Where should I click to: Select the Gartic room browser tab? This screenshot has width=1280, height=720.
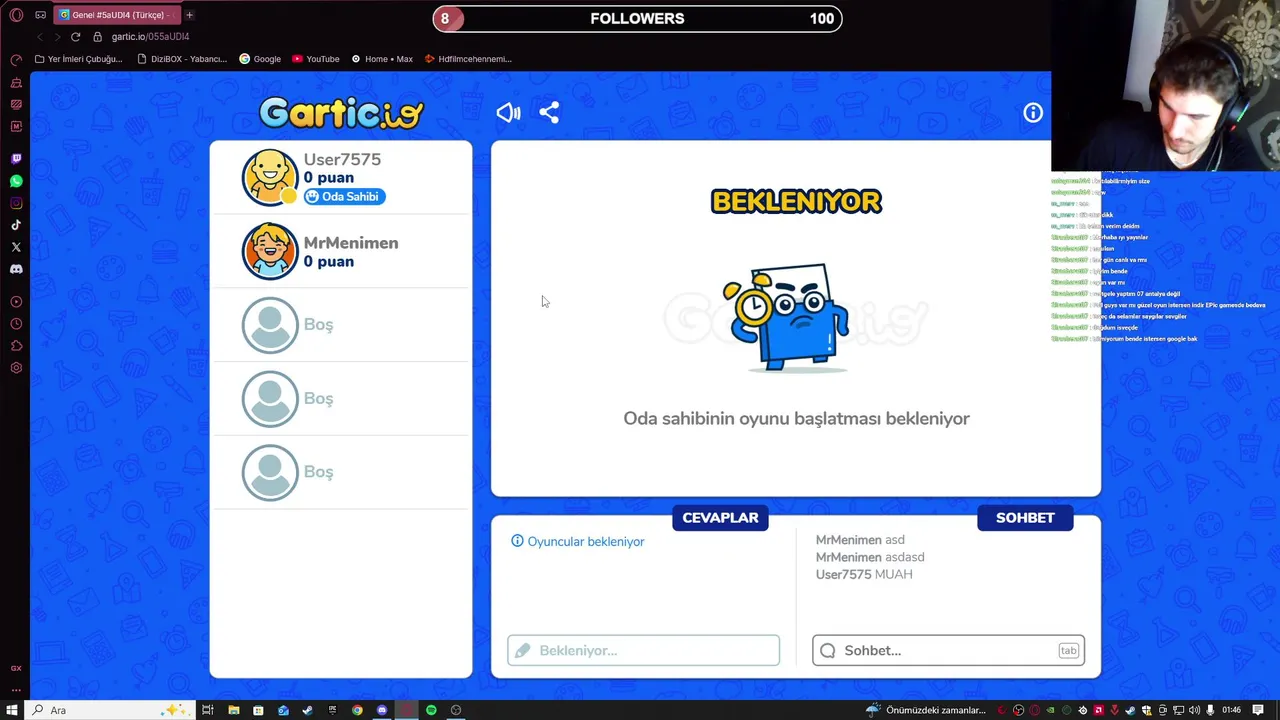[116, 15]
